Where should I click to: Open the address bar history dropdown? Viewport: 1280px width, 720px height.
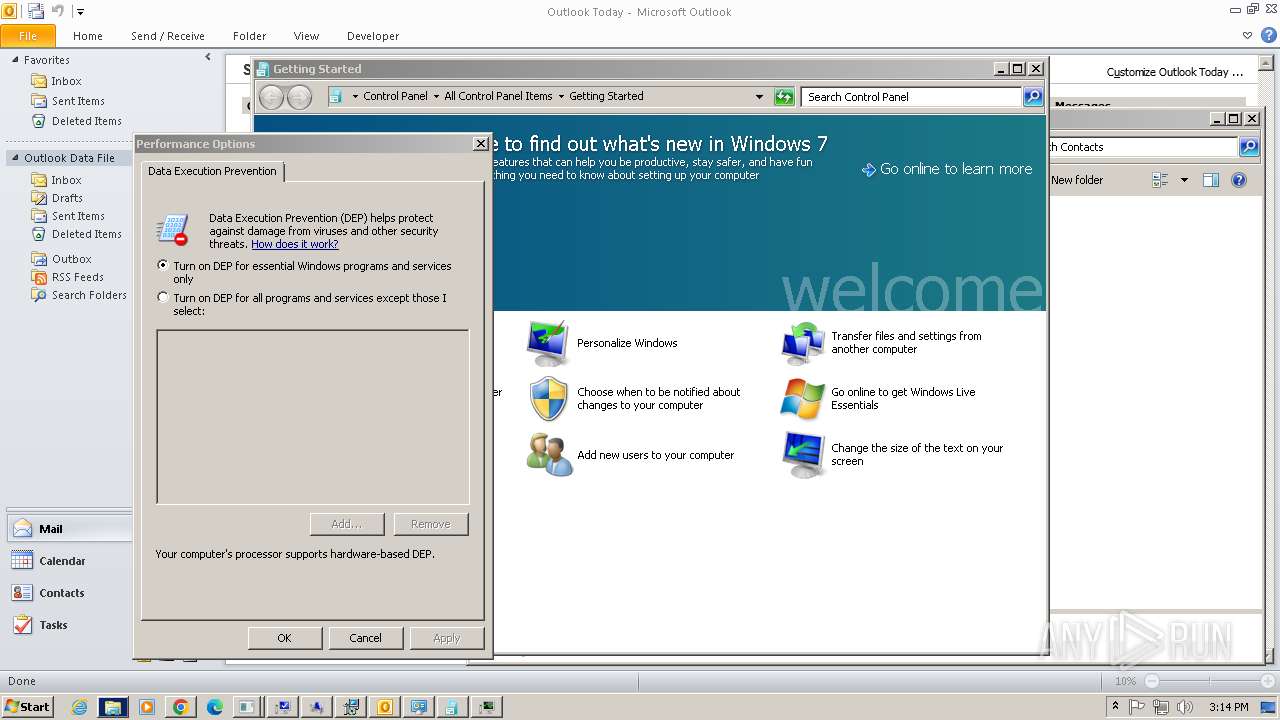(x=760, y=97)
